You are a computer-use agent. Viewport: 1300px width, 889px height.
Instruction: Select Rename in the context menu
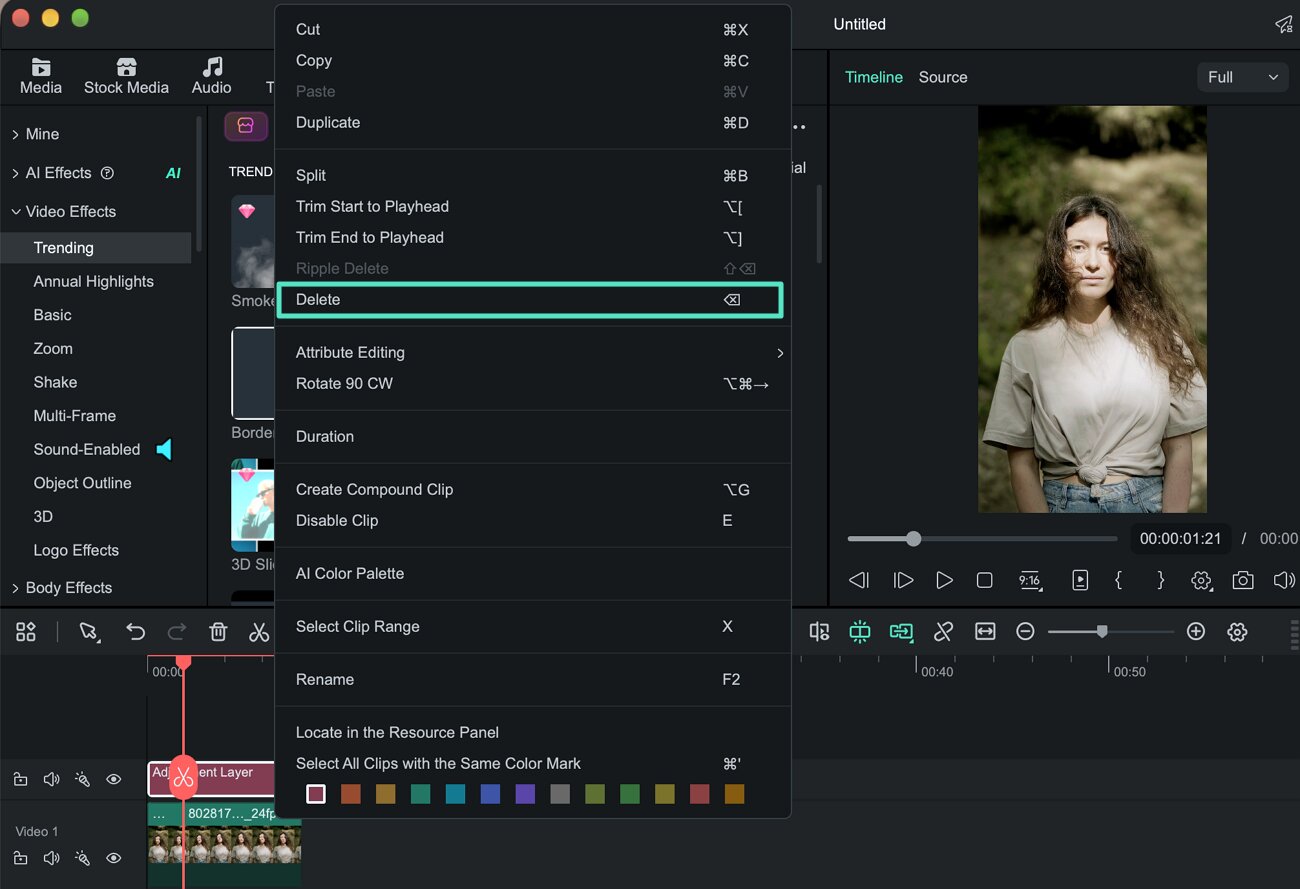point(532,680)
